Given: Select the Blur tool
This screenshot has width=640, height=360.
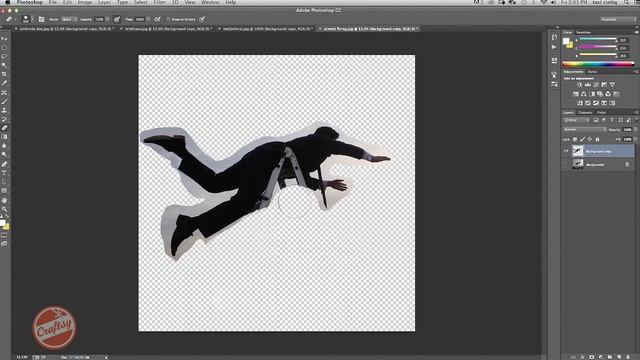Looking at the screenshot, I should [x=4, y=146].
